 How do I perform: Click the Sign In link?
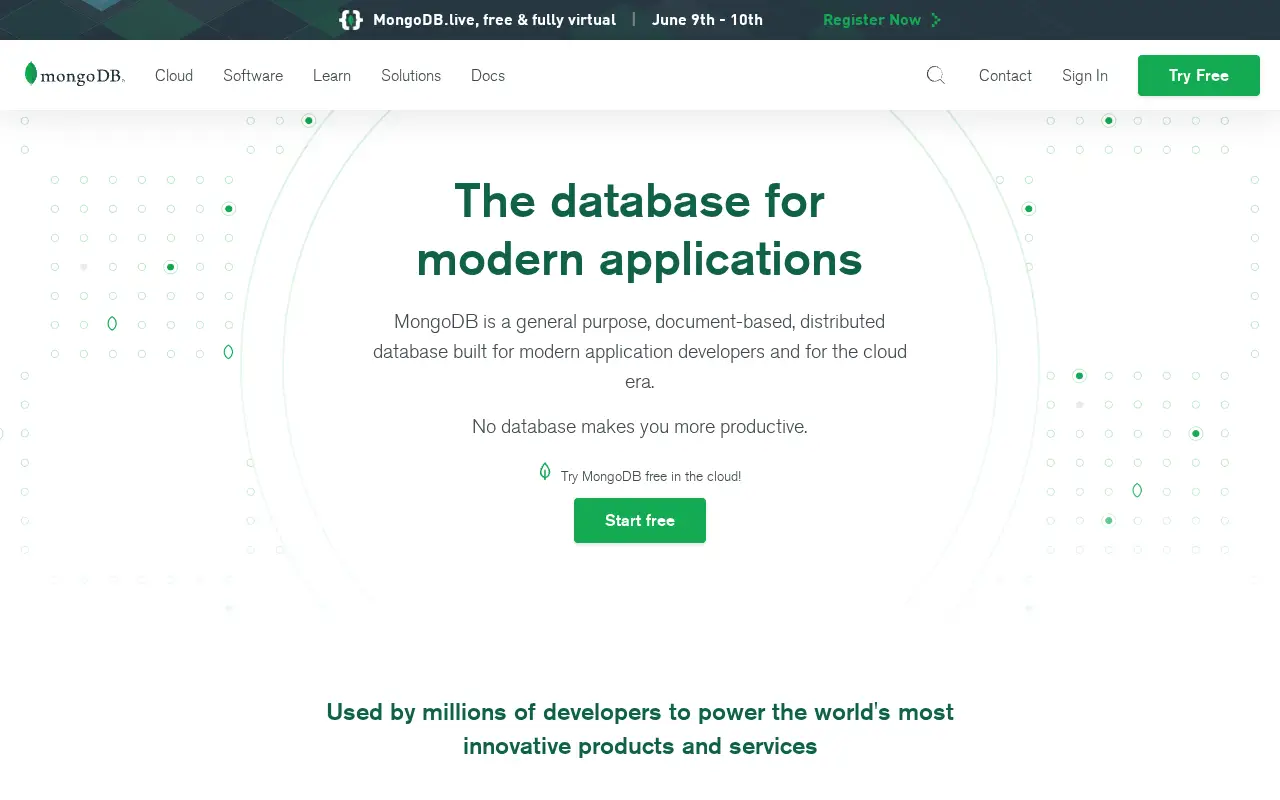tap(1085, 76)
